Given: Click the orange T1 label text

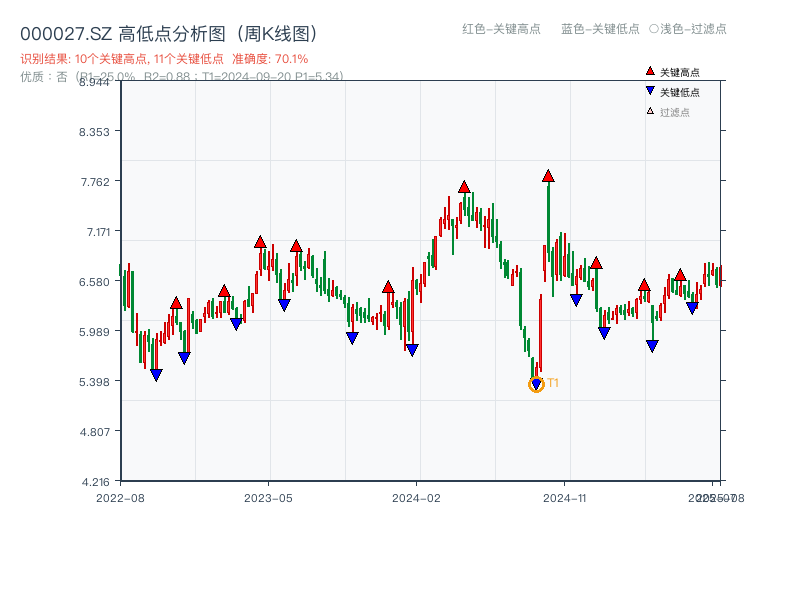Looking at the screenshot, I should coord(553,383).
